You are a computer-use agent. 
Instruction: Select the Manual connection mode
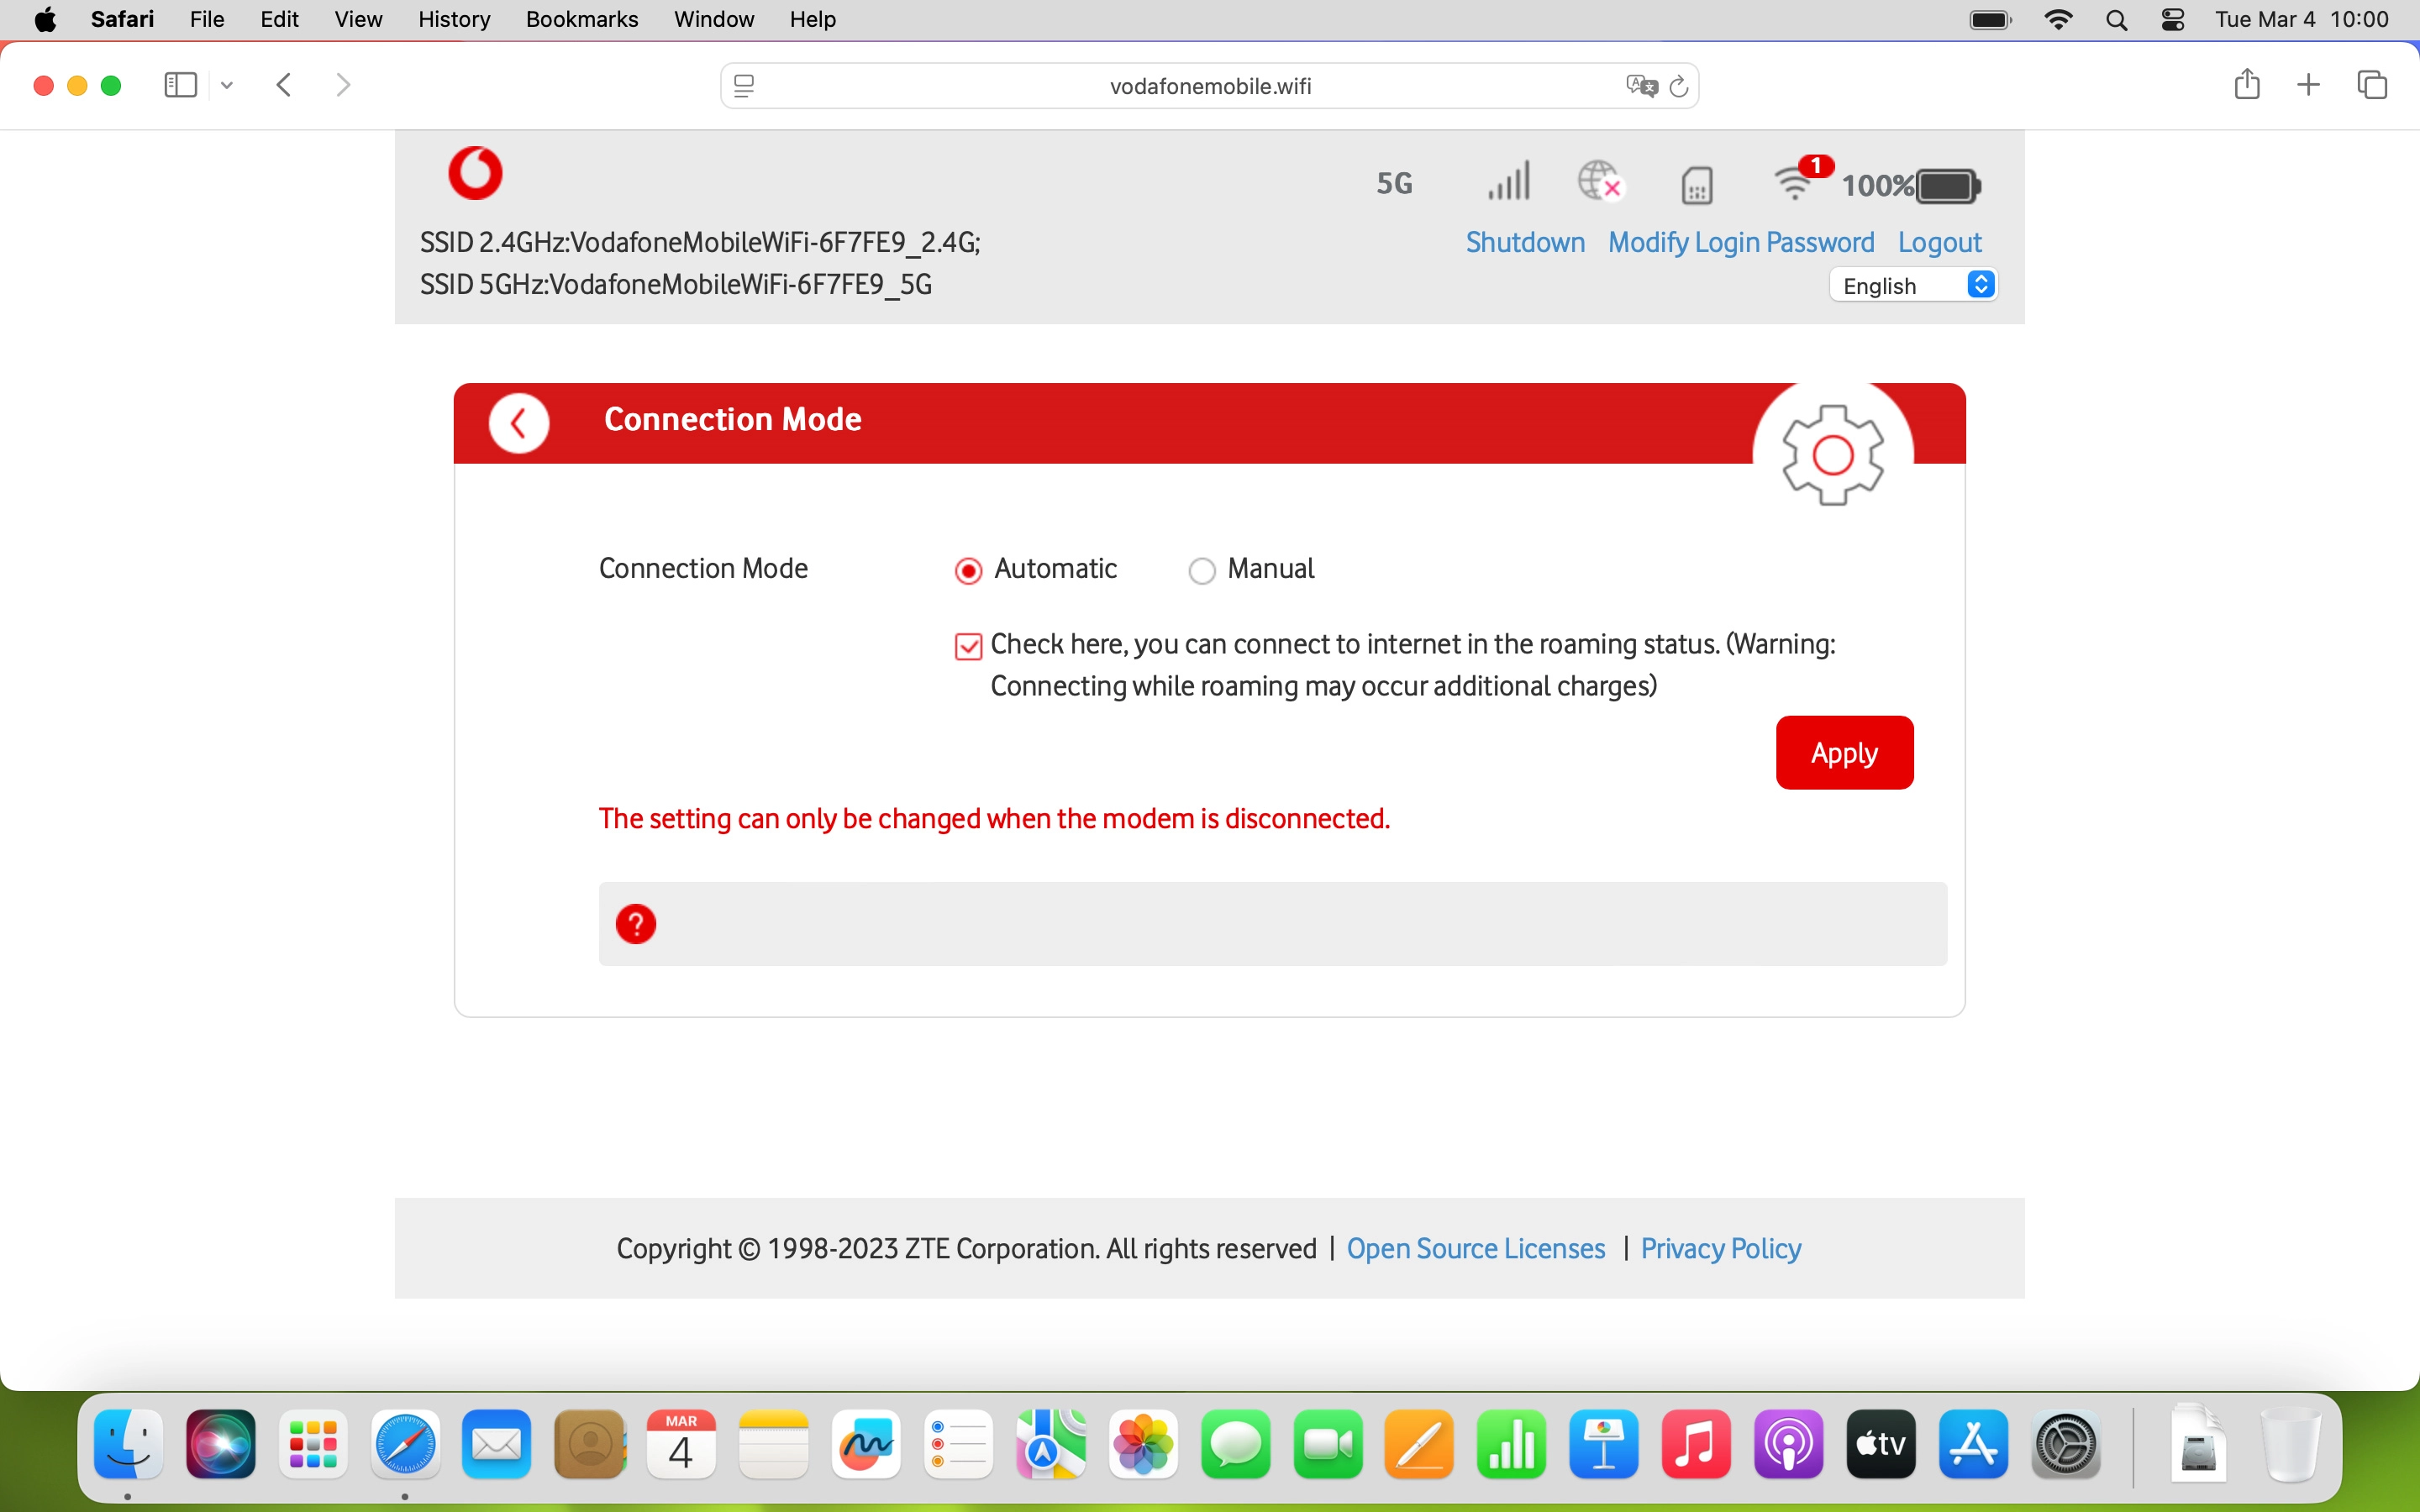tap(1201, 571)
